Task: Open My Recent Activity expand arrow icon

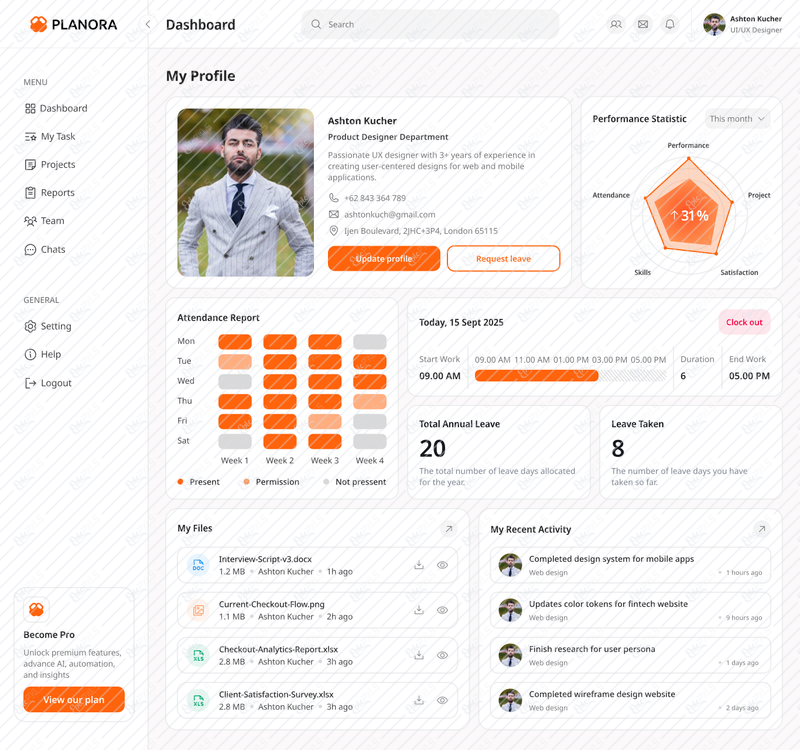Action: point(762,529)
